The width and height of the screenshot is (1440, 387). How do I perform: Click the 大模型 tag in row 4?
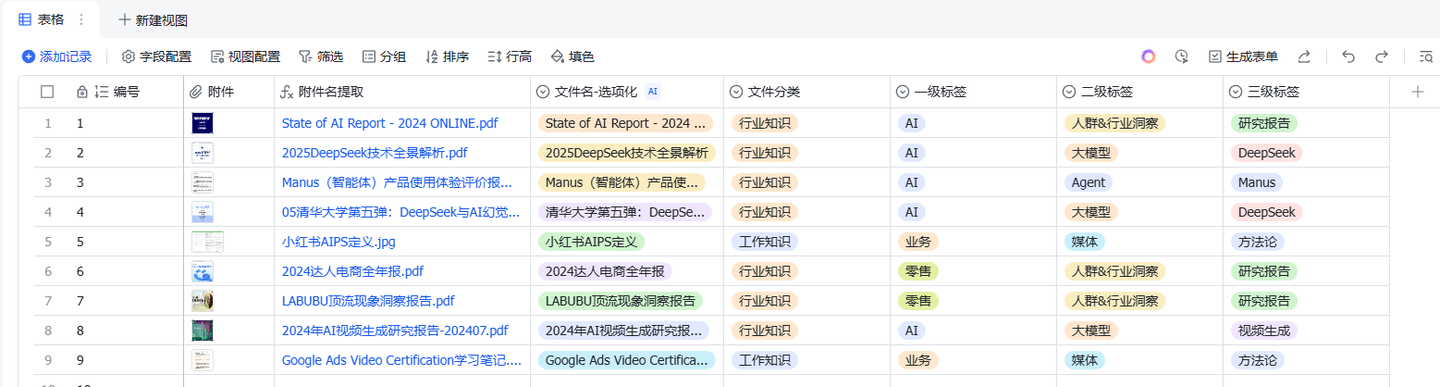1092,212
